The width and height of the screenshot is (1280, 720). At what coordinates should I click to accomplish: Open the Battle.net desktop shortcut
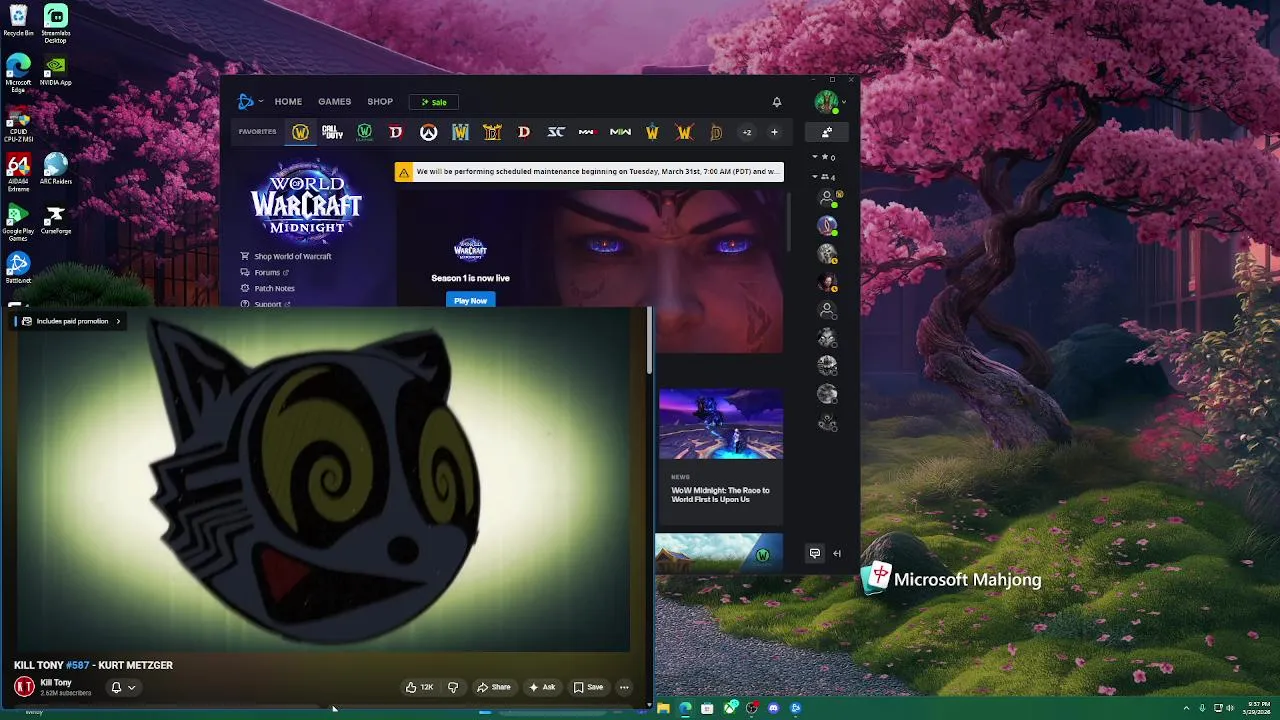(x=18, y=268)
